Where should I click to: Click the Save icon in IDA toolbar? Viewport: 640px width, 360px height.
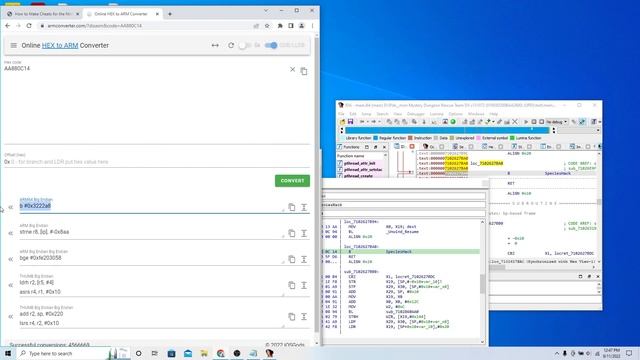(350, 122)
